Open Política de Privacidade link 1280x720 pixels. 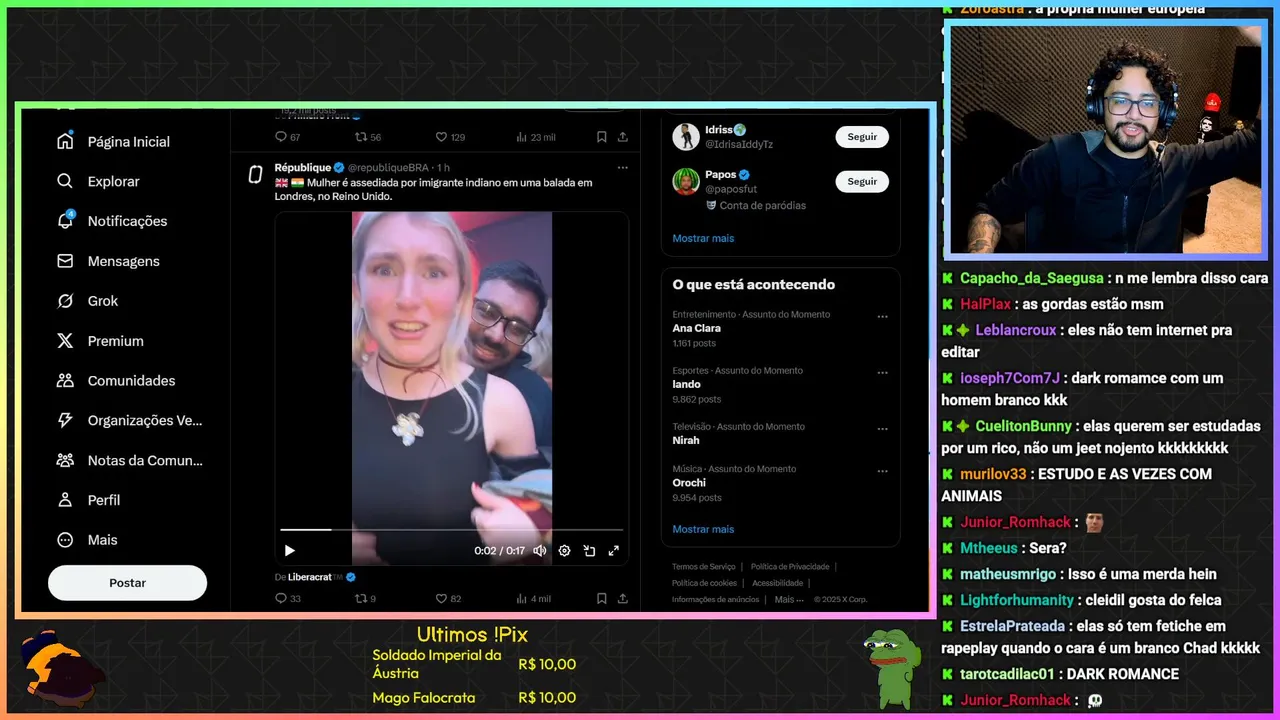[x=790, y=567]
